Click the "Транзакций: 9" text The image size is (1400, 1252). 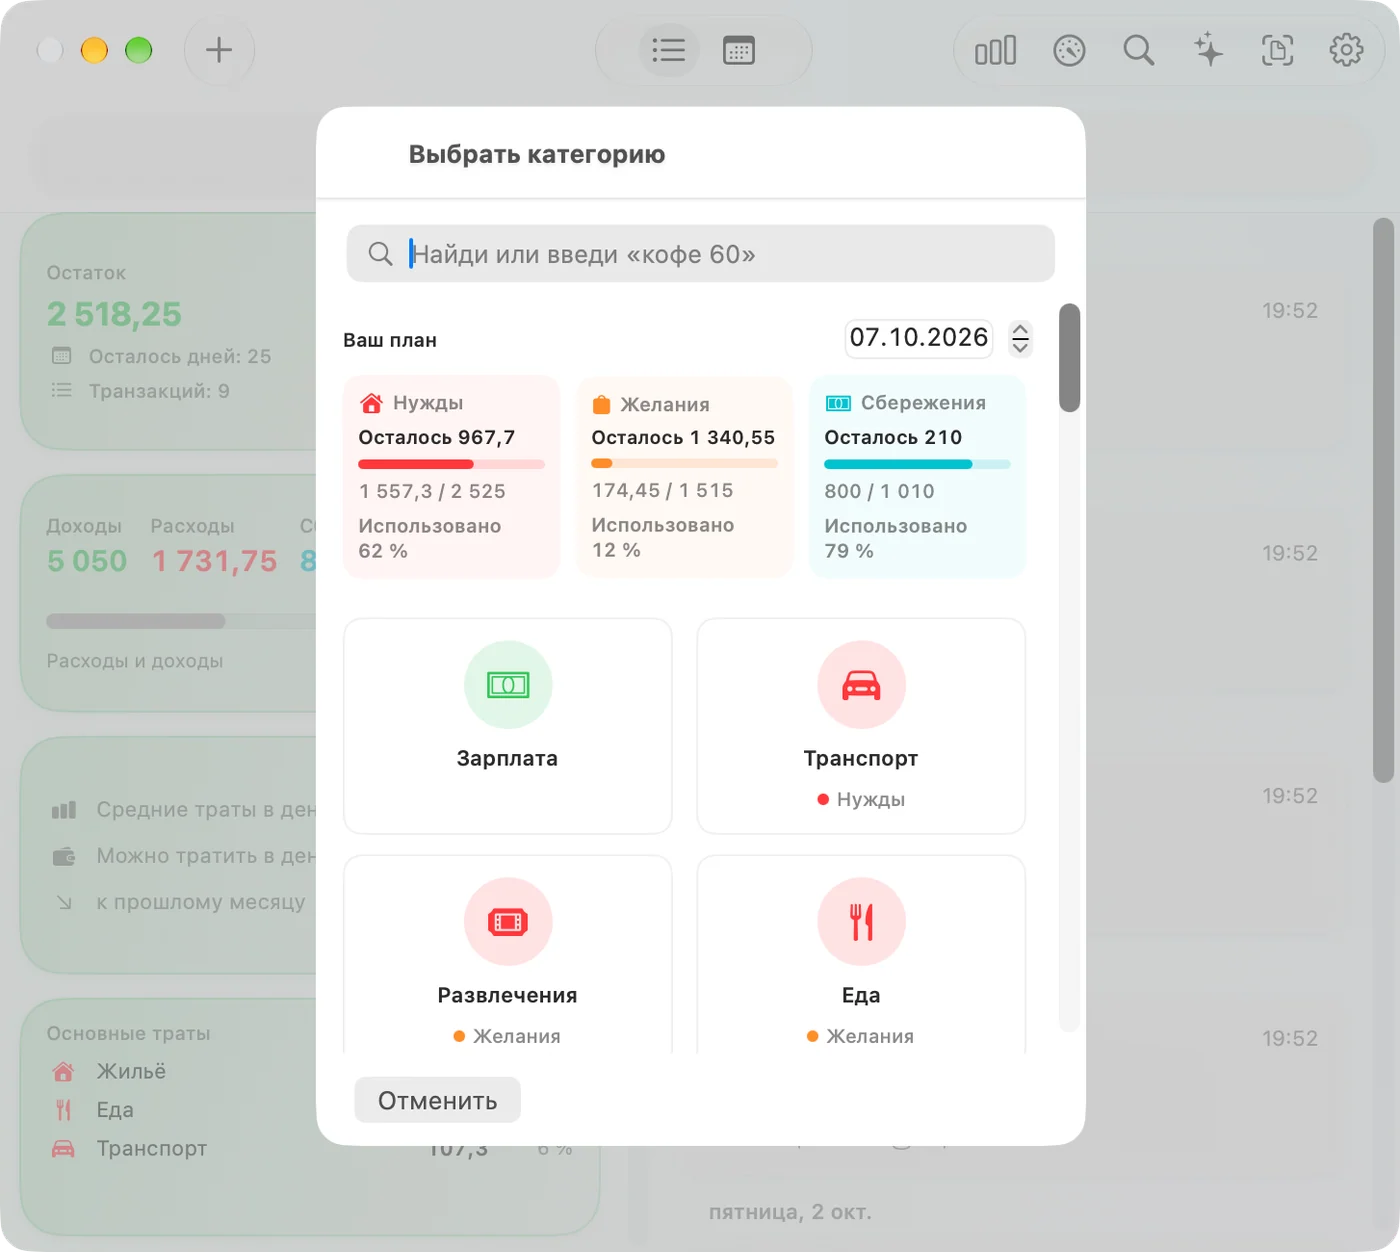(x=159, y=391)
